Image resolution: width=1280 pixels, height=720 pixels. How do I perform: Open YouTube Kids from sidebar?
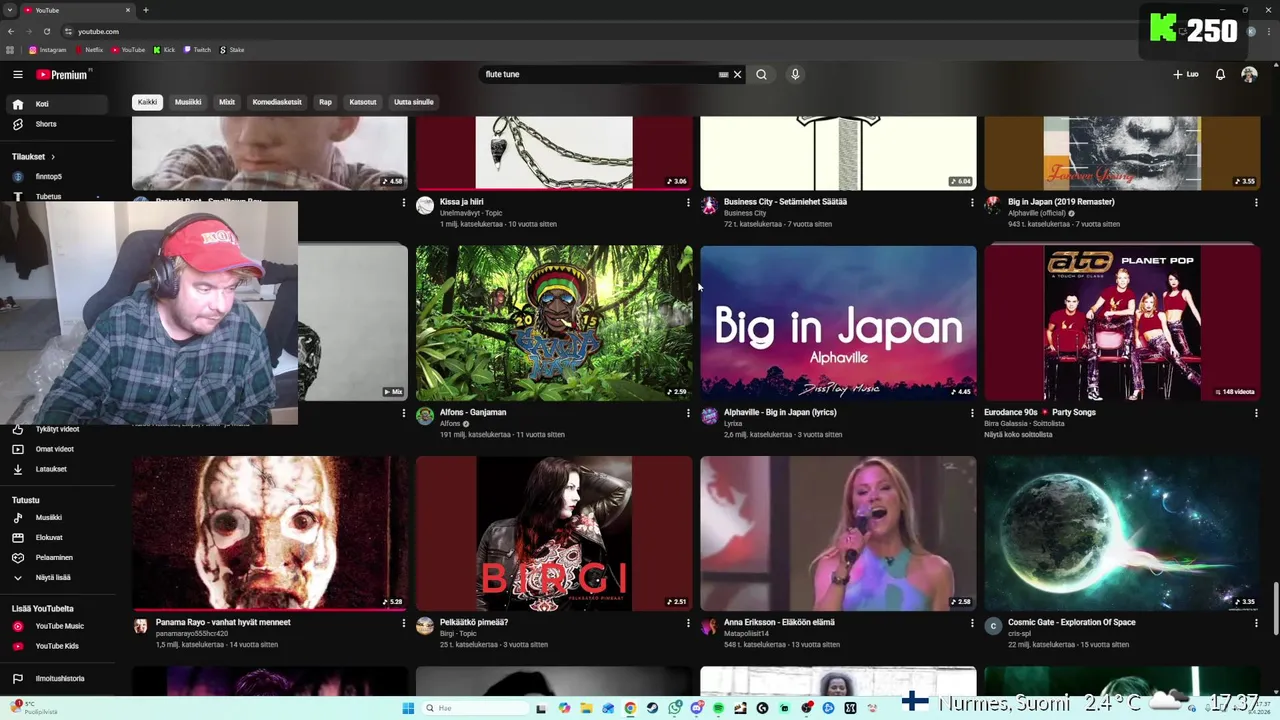[57, 646]
